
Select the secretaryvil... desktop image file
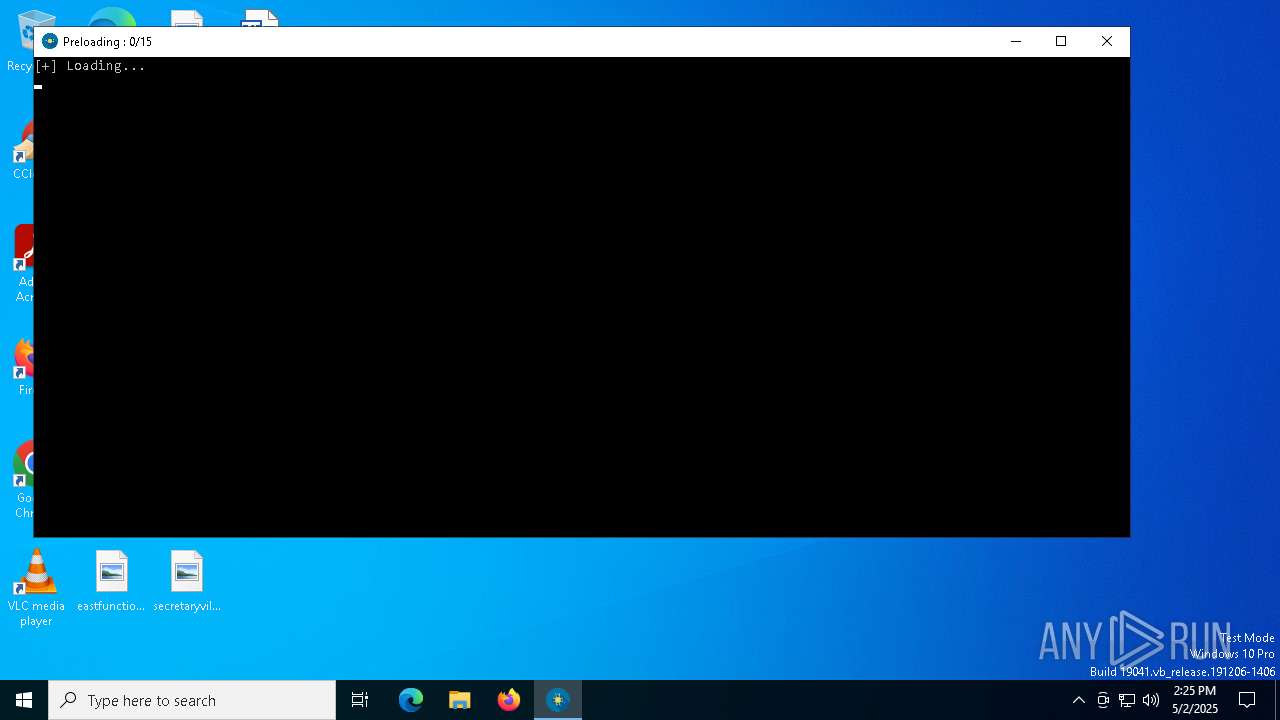coord(187,581)
